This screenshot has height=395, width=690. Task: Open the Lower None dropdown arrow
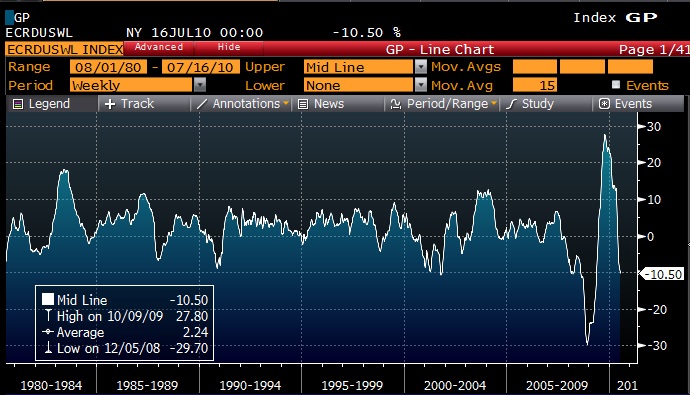pos(421,85)
